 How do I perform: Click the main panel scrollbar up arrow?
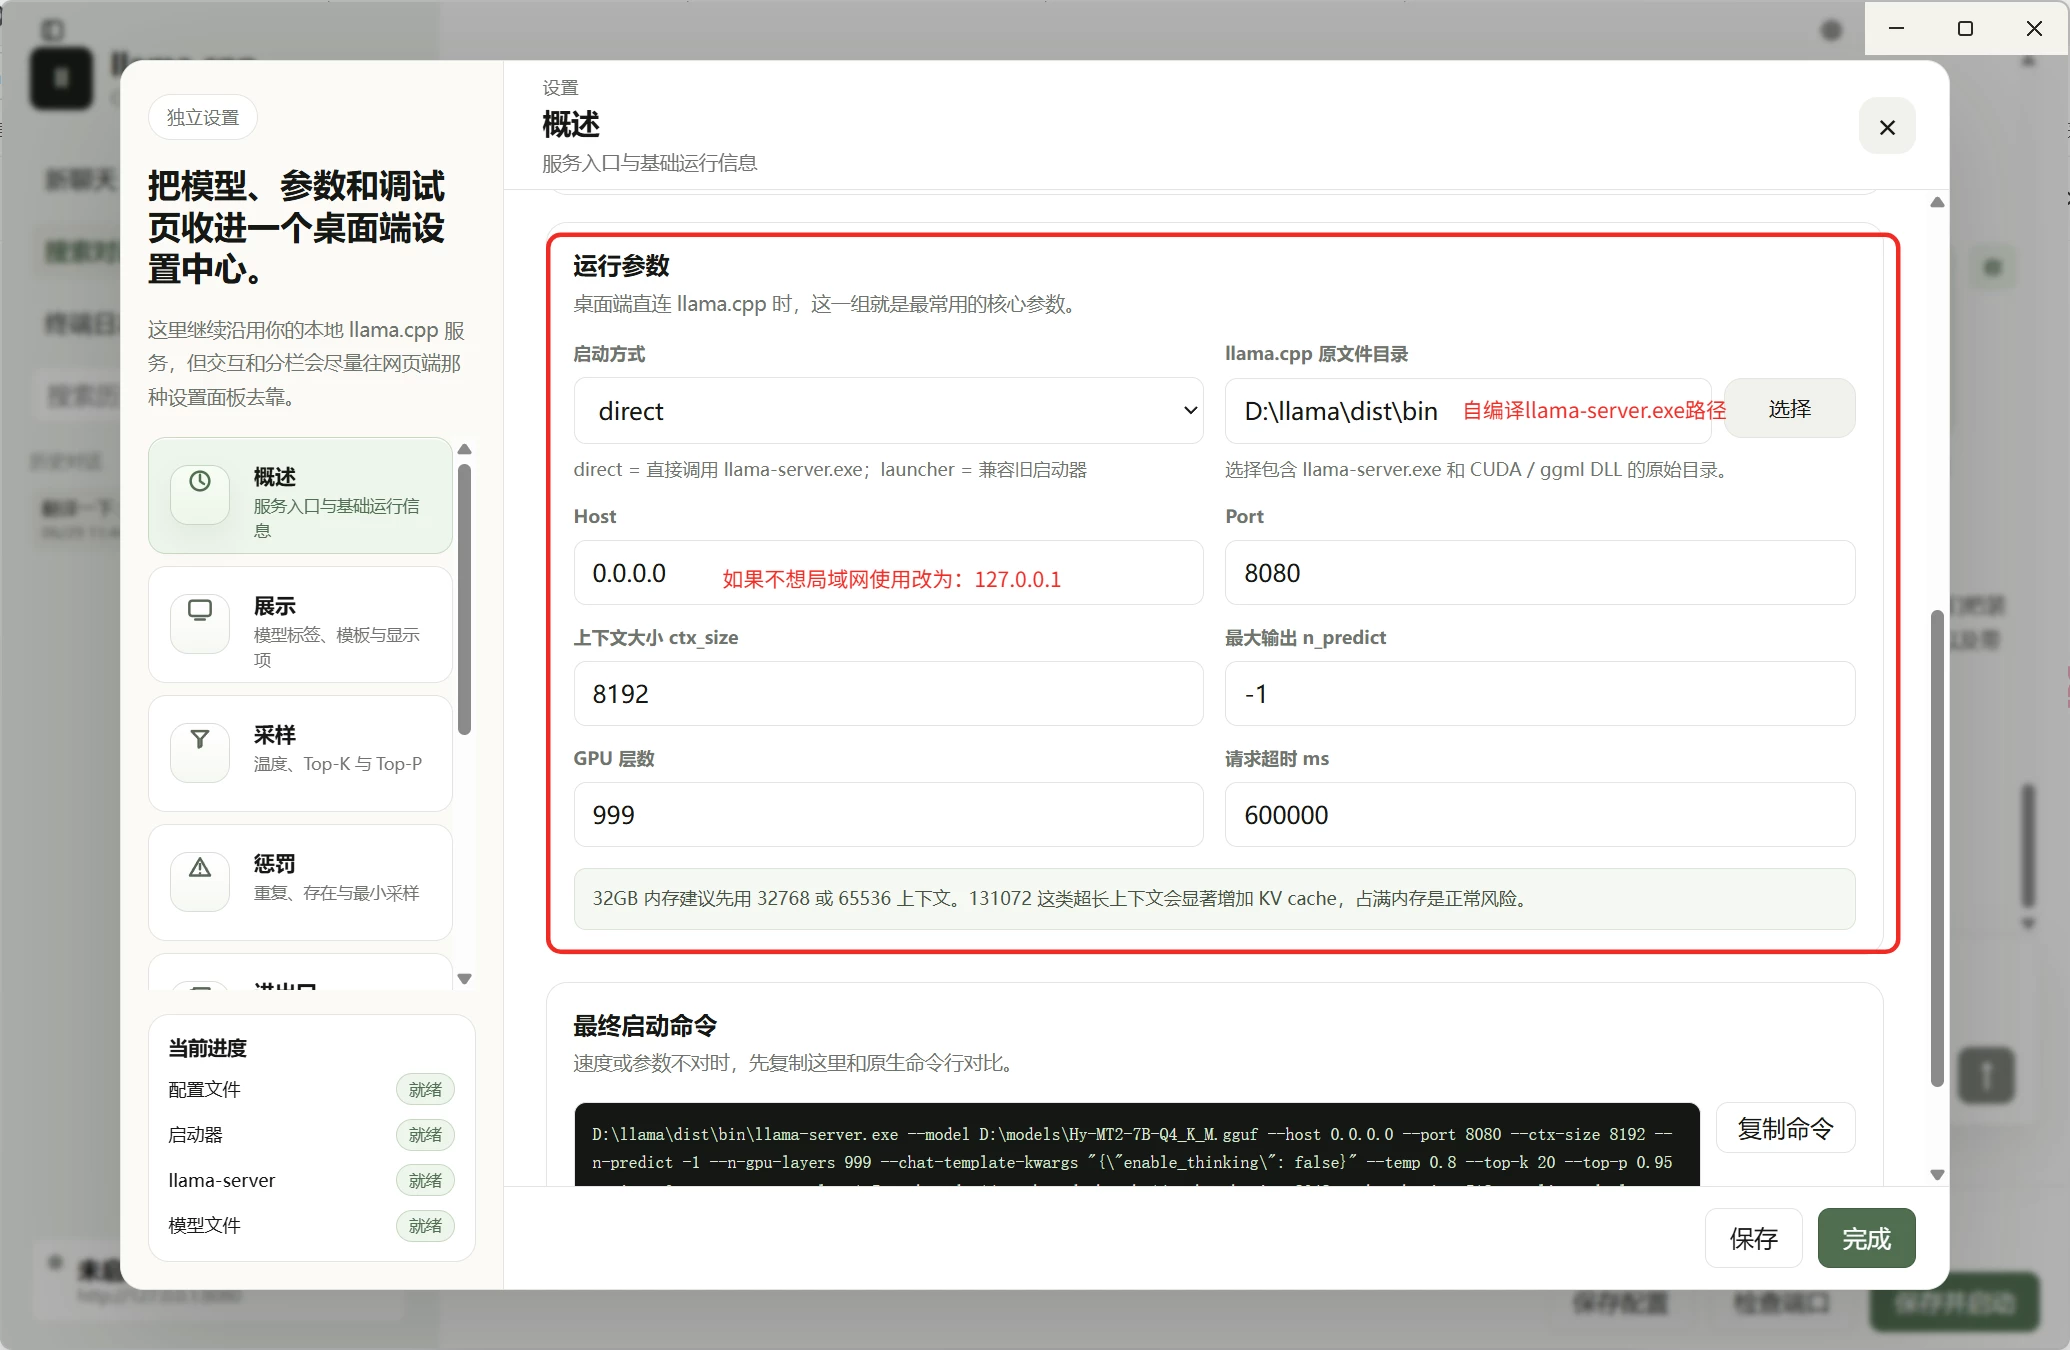click(x=1937, y=202)
